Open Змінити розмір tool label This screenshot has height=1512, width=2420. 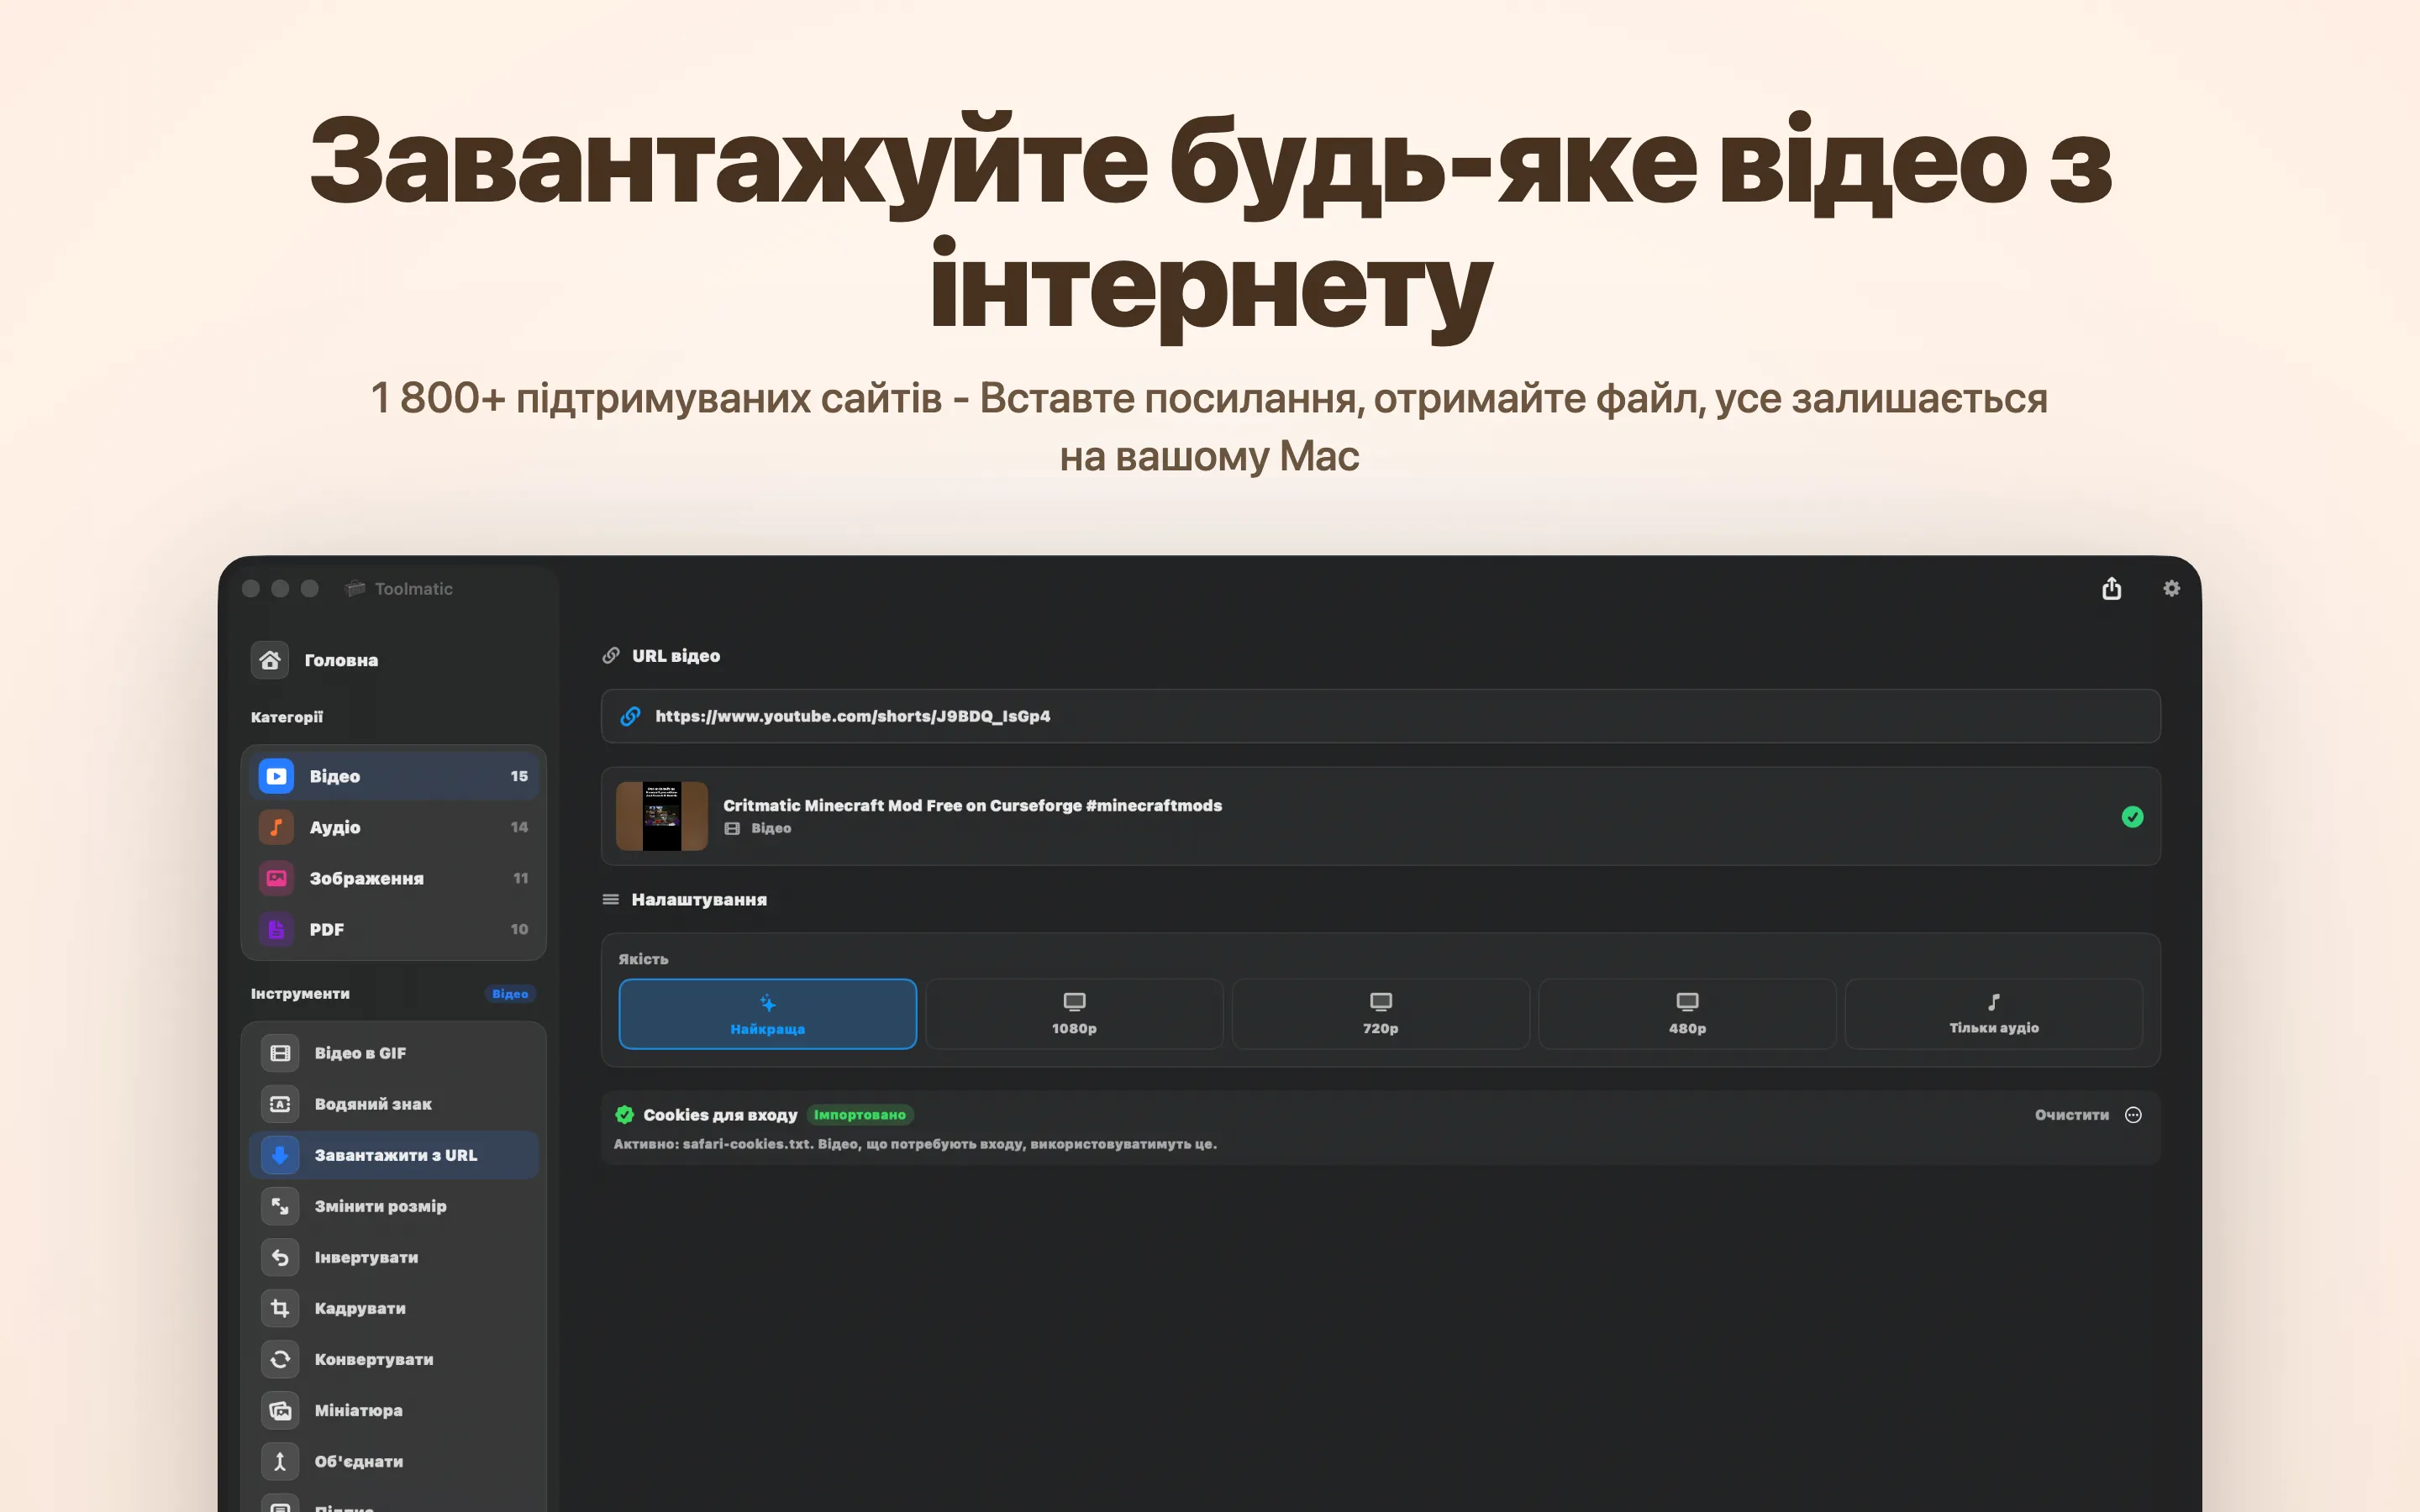coord(381,1206)
